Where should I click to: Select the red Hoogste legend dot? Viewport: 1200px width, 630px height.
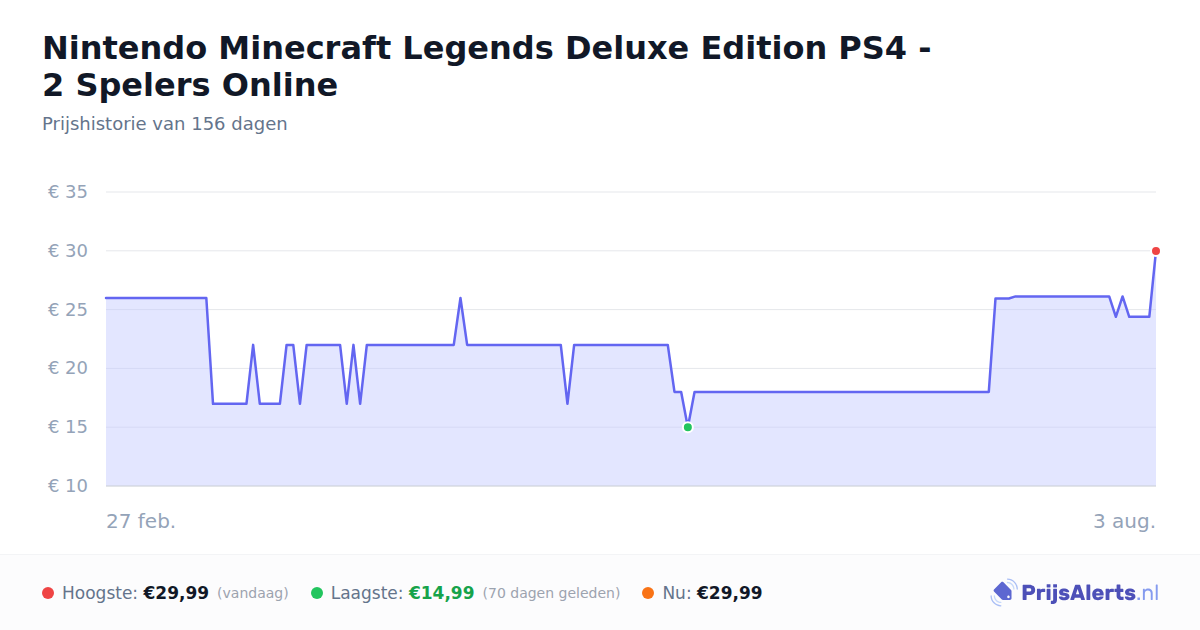click(x=48, y=593)
